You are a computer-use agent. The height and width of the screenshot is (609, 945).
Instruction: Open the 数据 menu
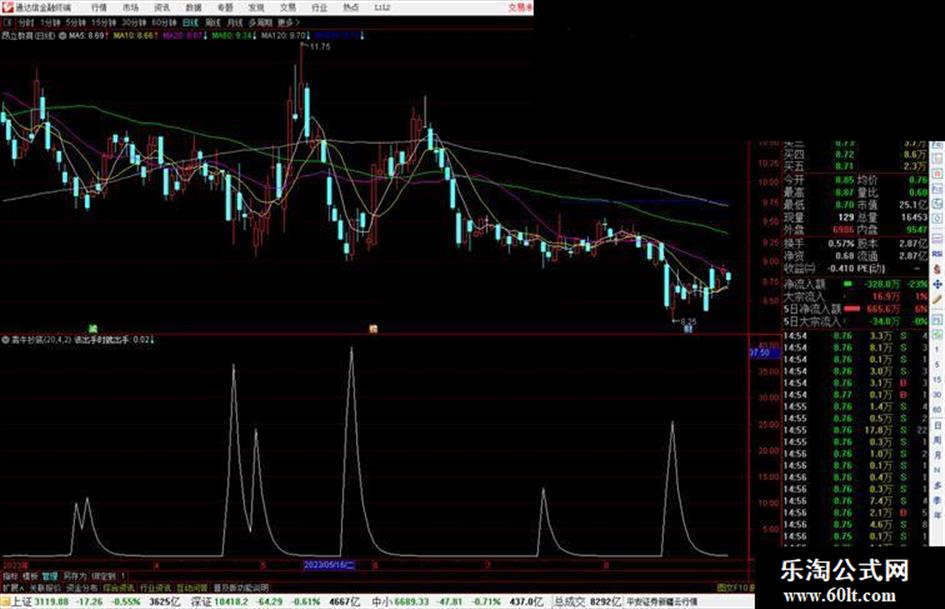point(193,8)
